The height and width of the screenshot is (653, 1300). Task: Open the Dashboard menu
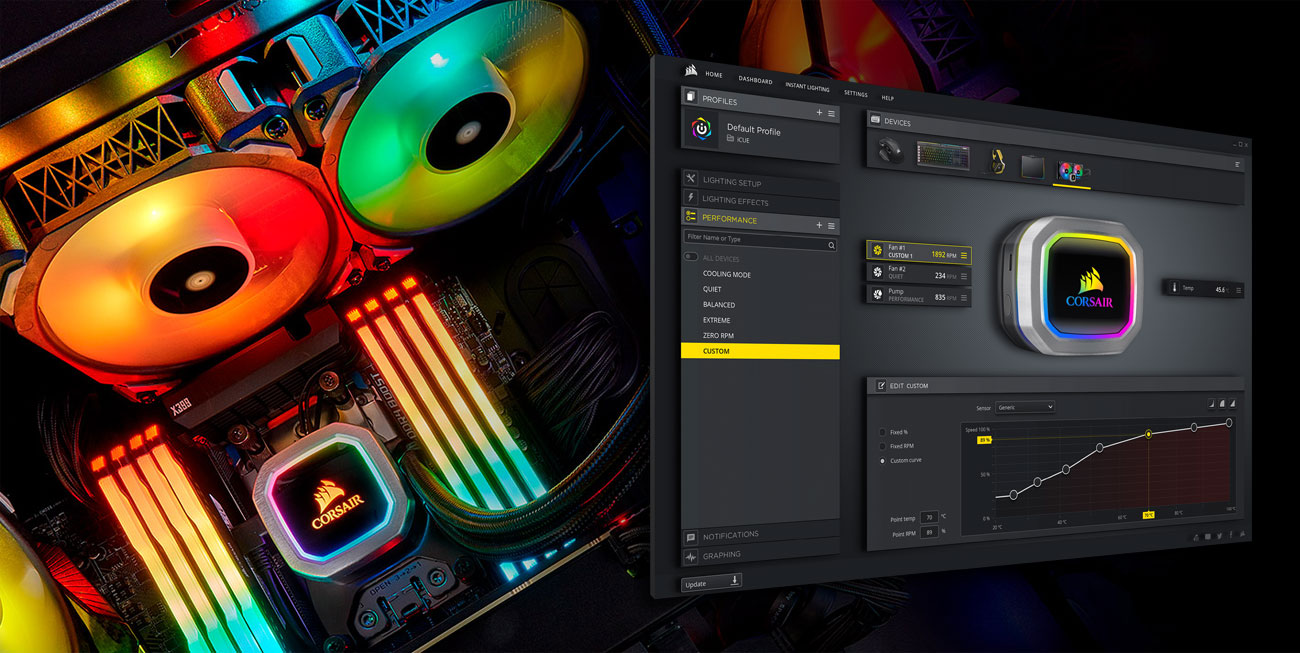(755, 79)
